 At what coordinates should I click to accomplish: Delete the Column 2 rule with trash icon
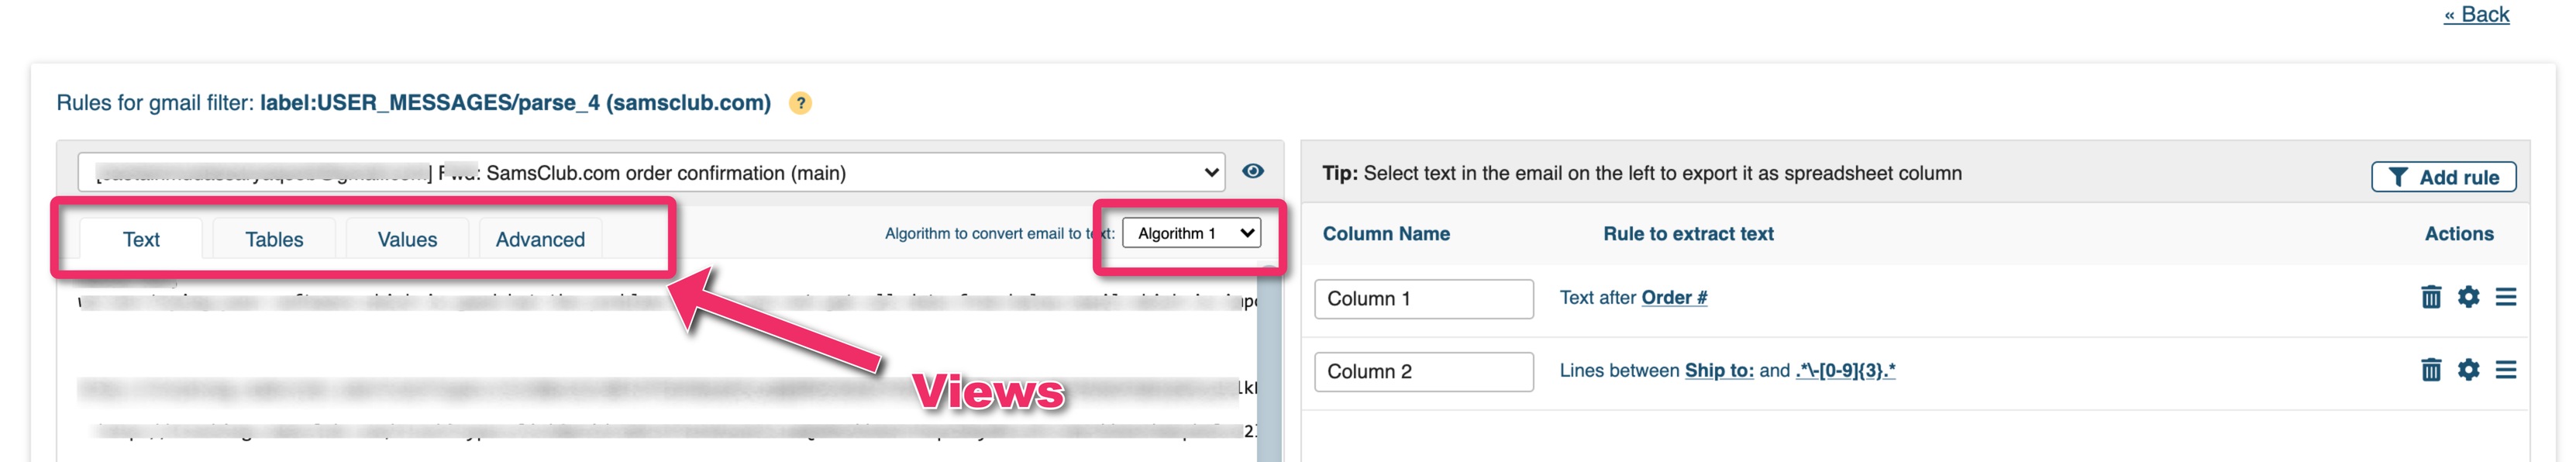[2431, 370]
